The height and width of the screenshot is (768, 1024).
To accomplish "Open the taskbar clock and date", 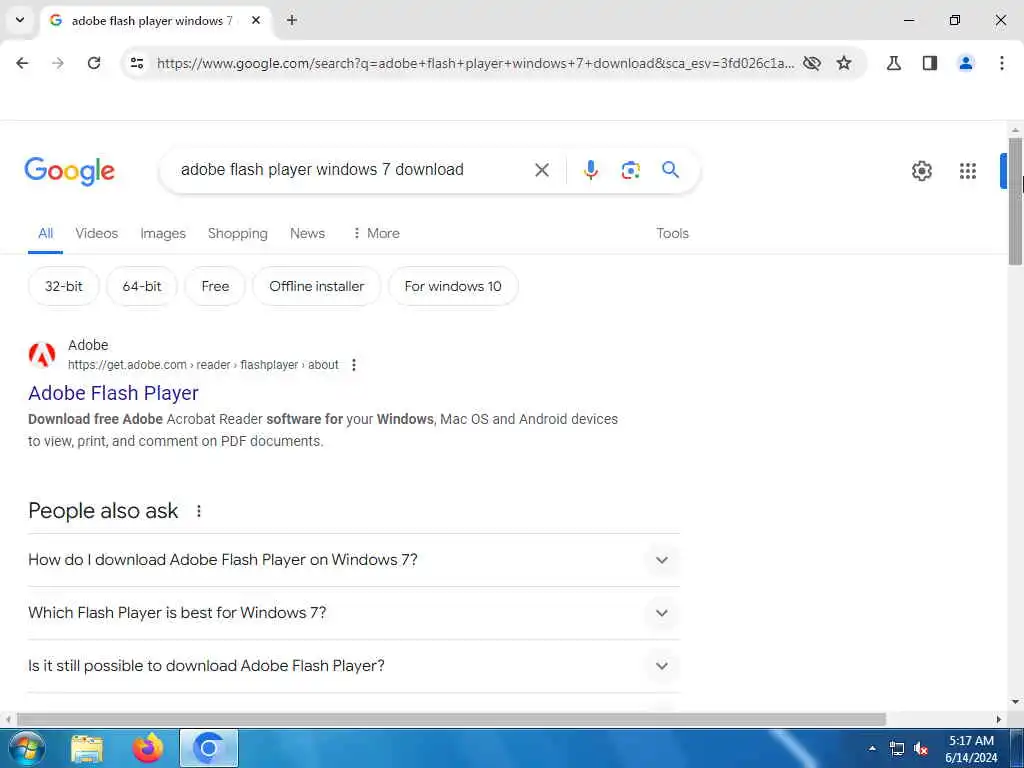I will point(971,749).
